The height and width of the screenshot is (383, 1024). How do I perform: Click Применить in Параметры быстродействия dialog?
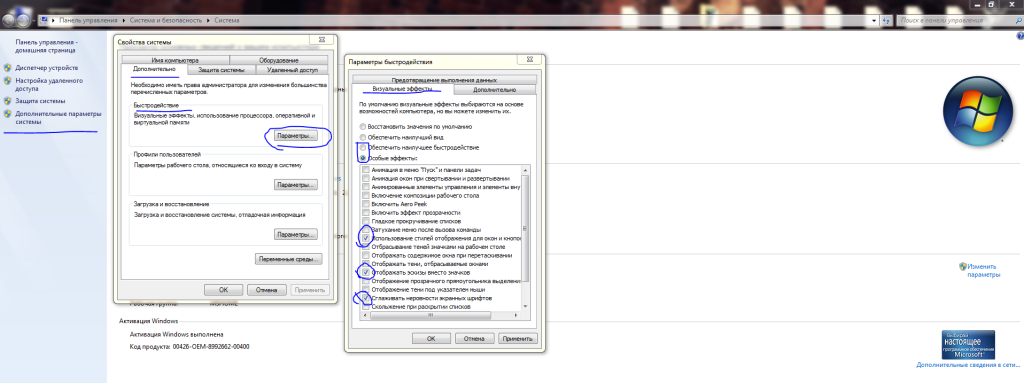(x=517, y=339)
